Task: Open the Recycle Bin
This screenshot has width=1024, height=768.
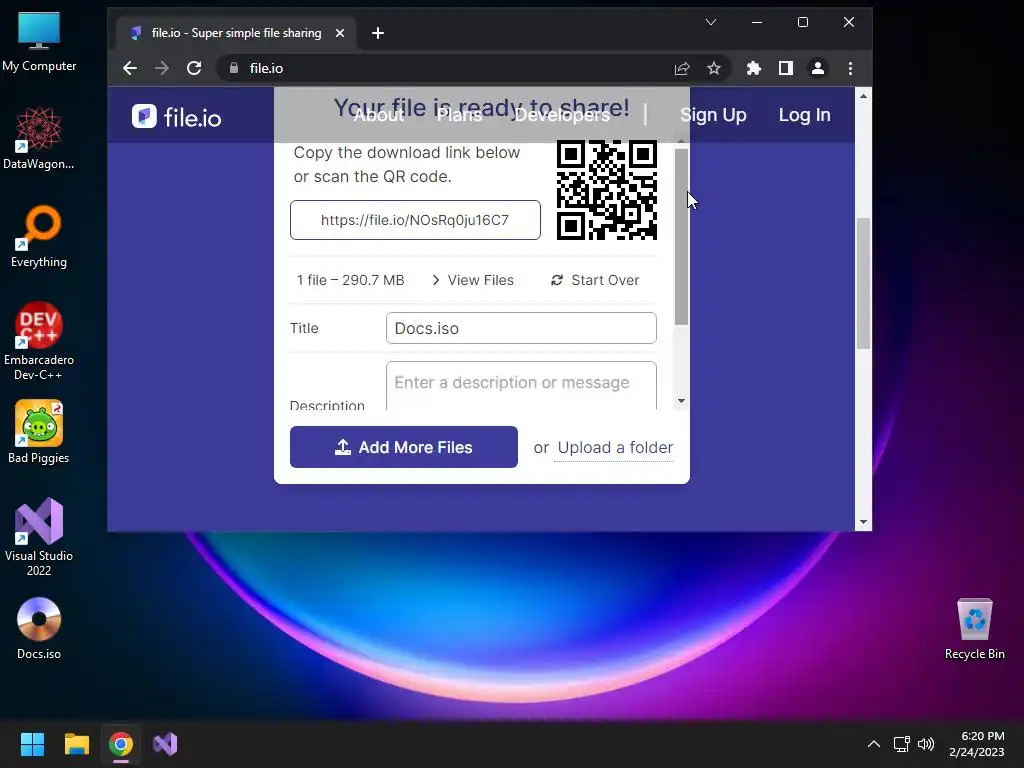Action: point(974,628)
